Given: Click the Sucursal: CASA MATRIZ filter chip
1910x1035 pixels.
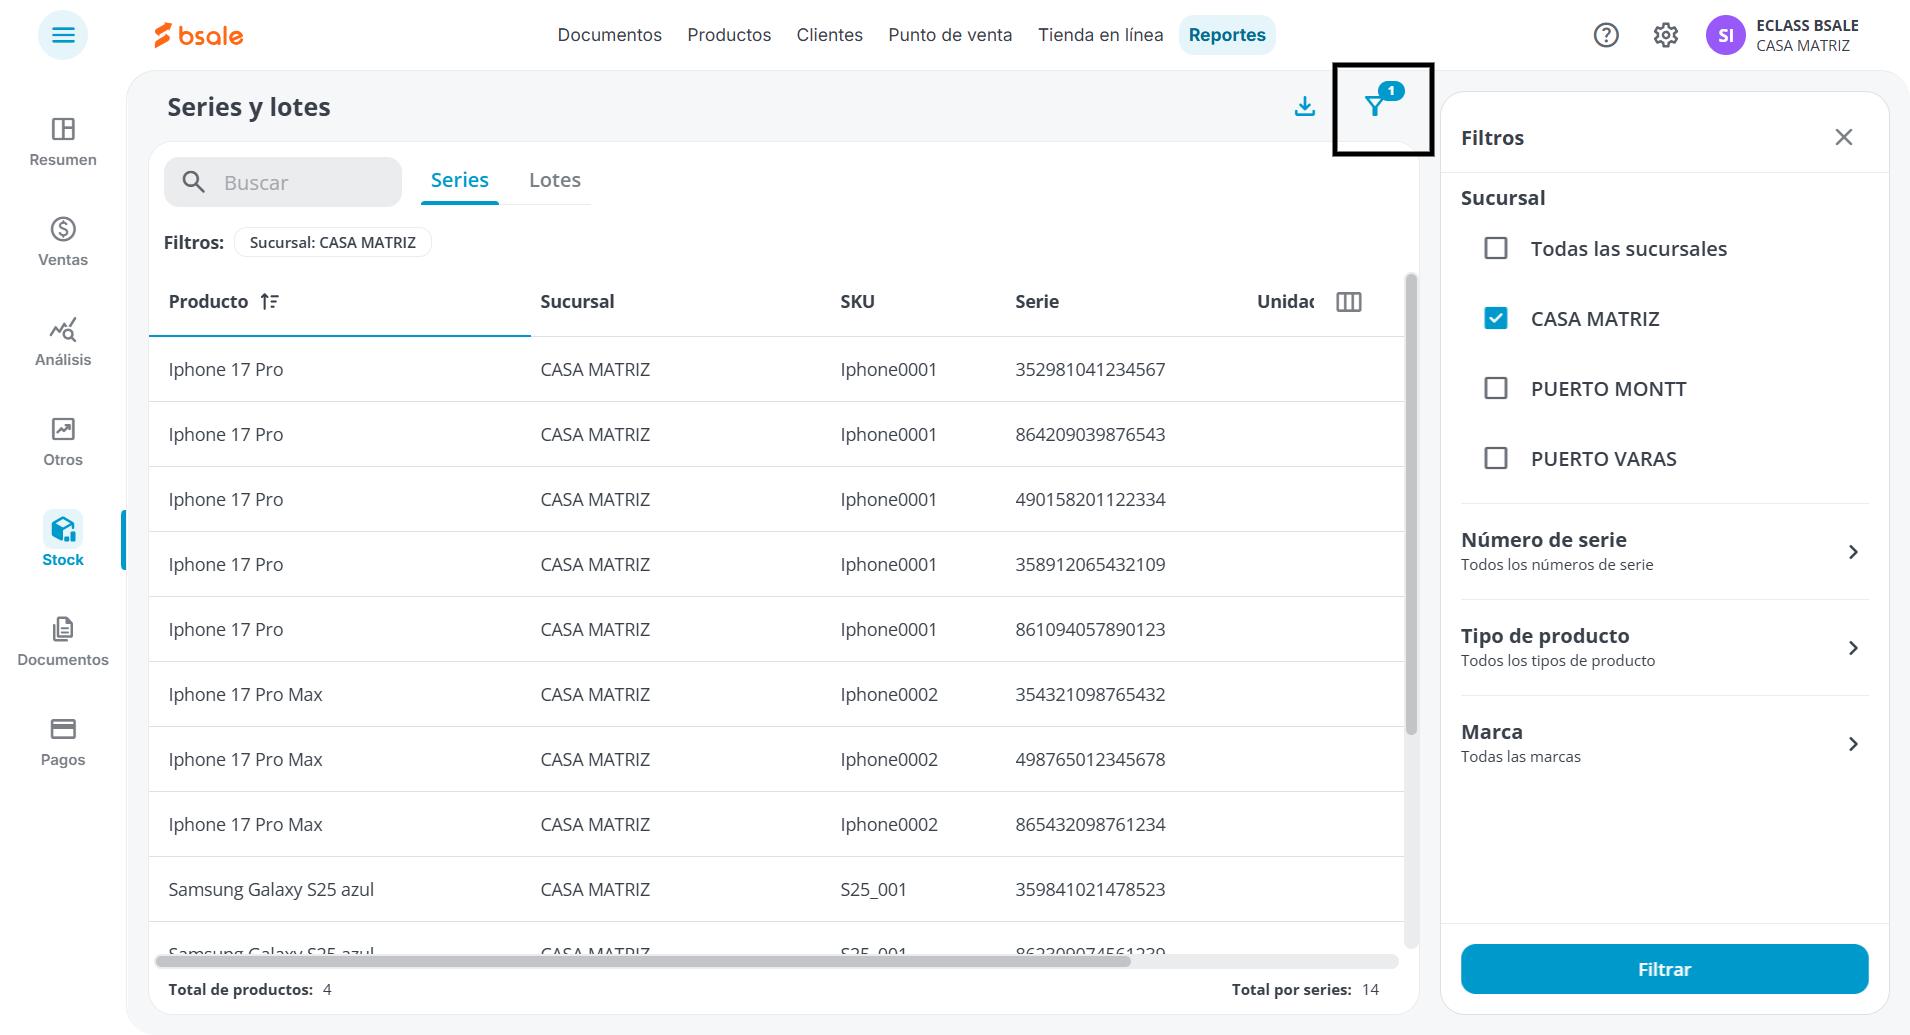Looking at the screenshot, I should [x=332, y=242].
